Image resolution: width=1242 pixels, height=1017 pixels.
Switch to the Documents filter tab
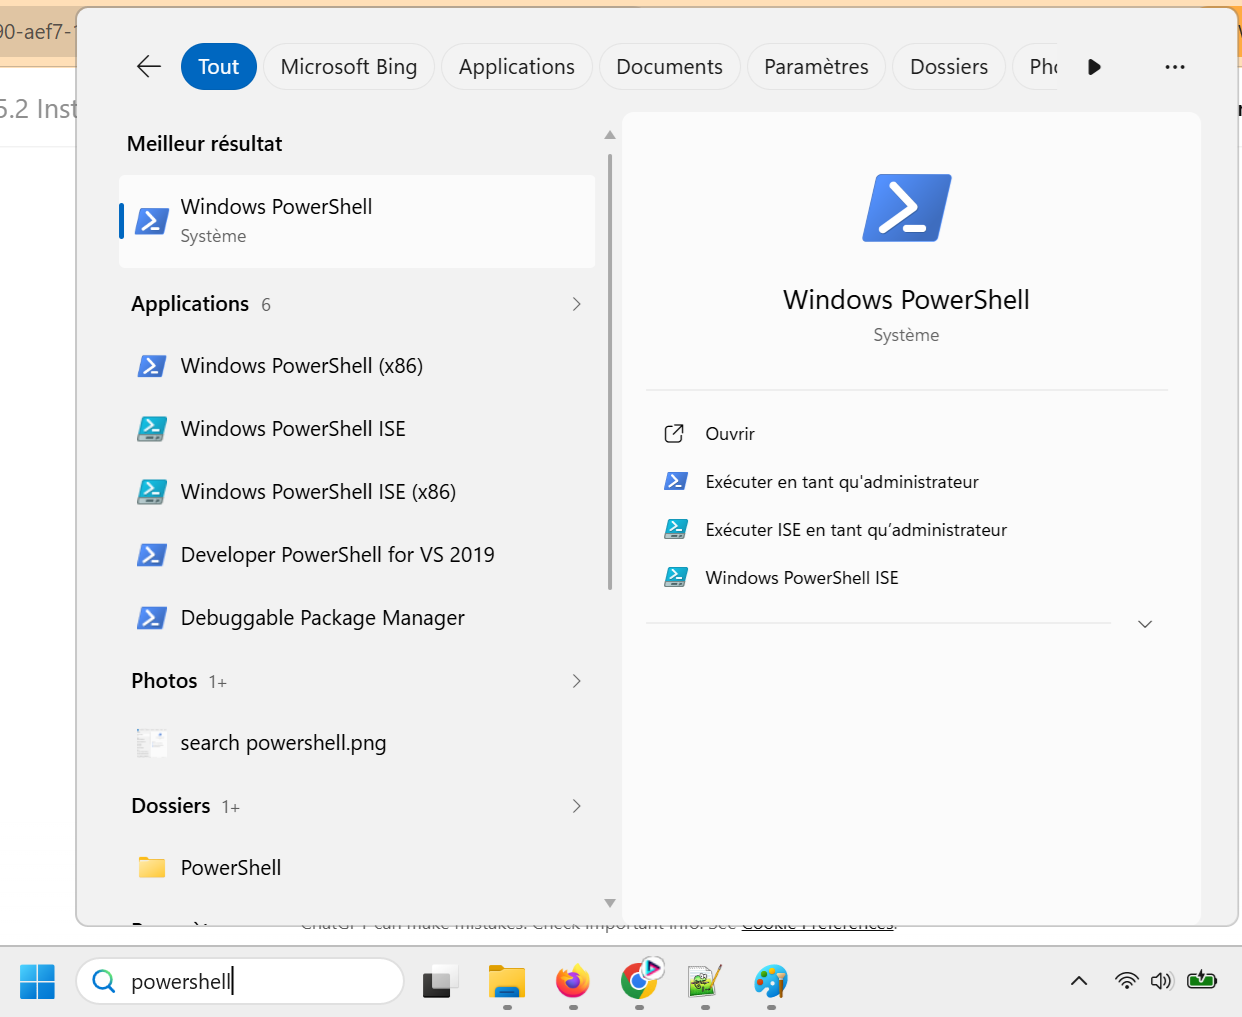(669, 67)
